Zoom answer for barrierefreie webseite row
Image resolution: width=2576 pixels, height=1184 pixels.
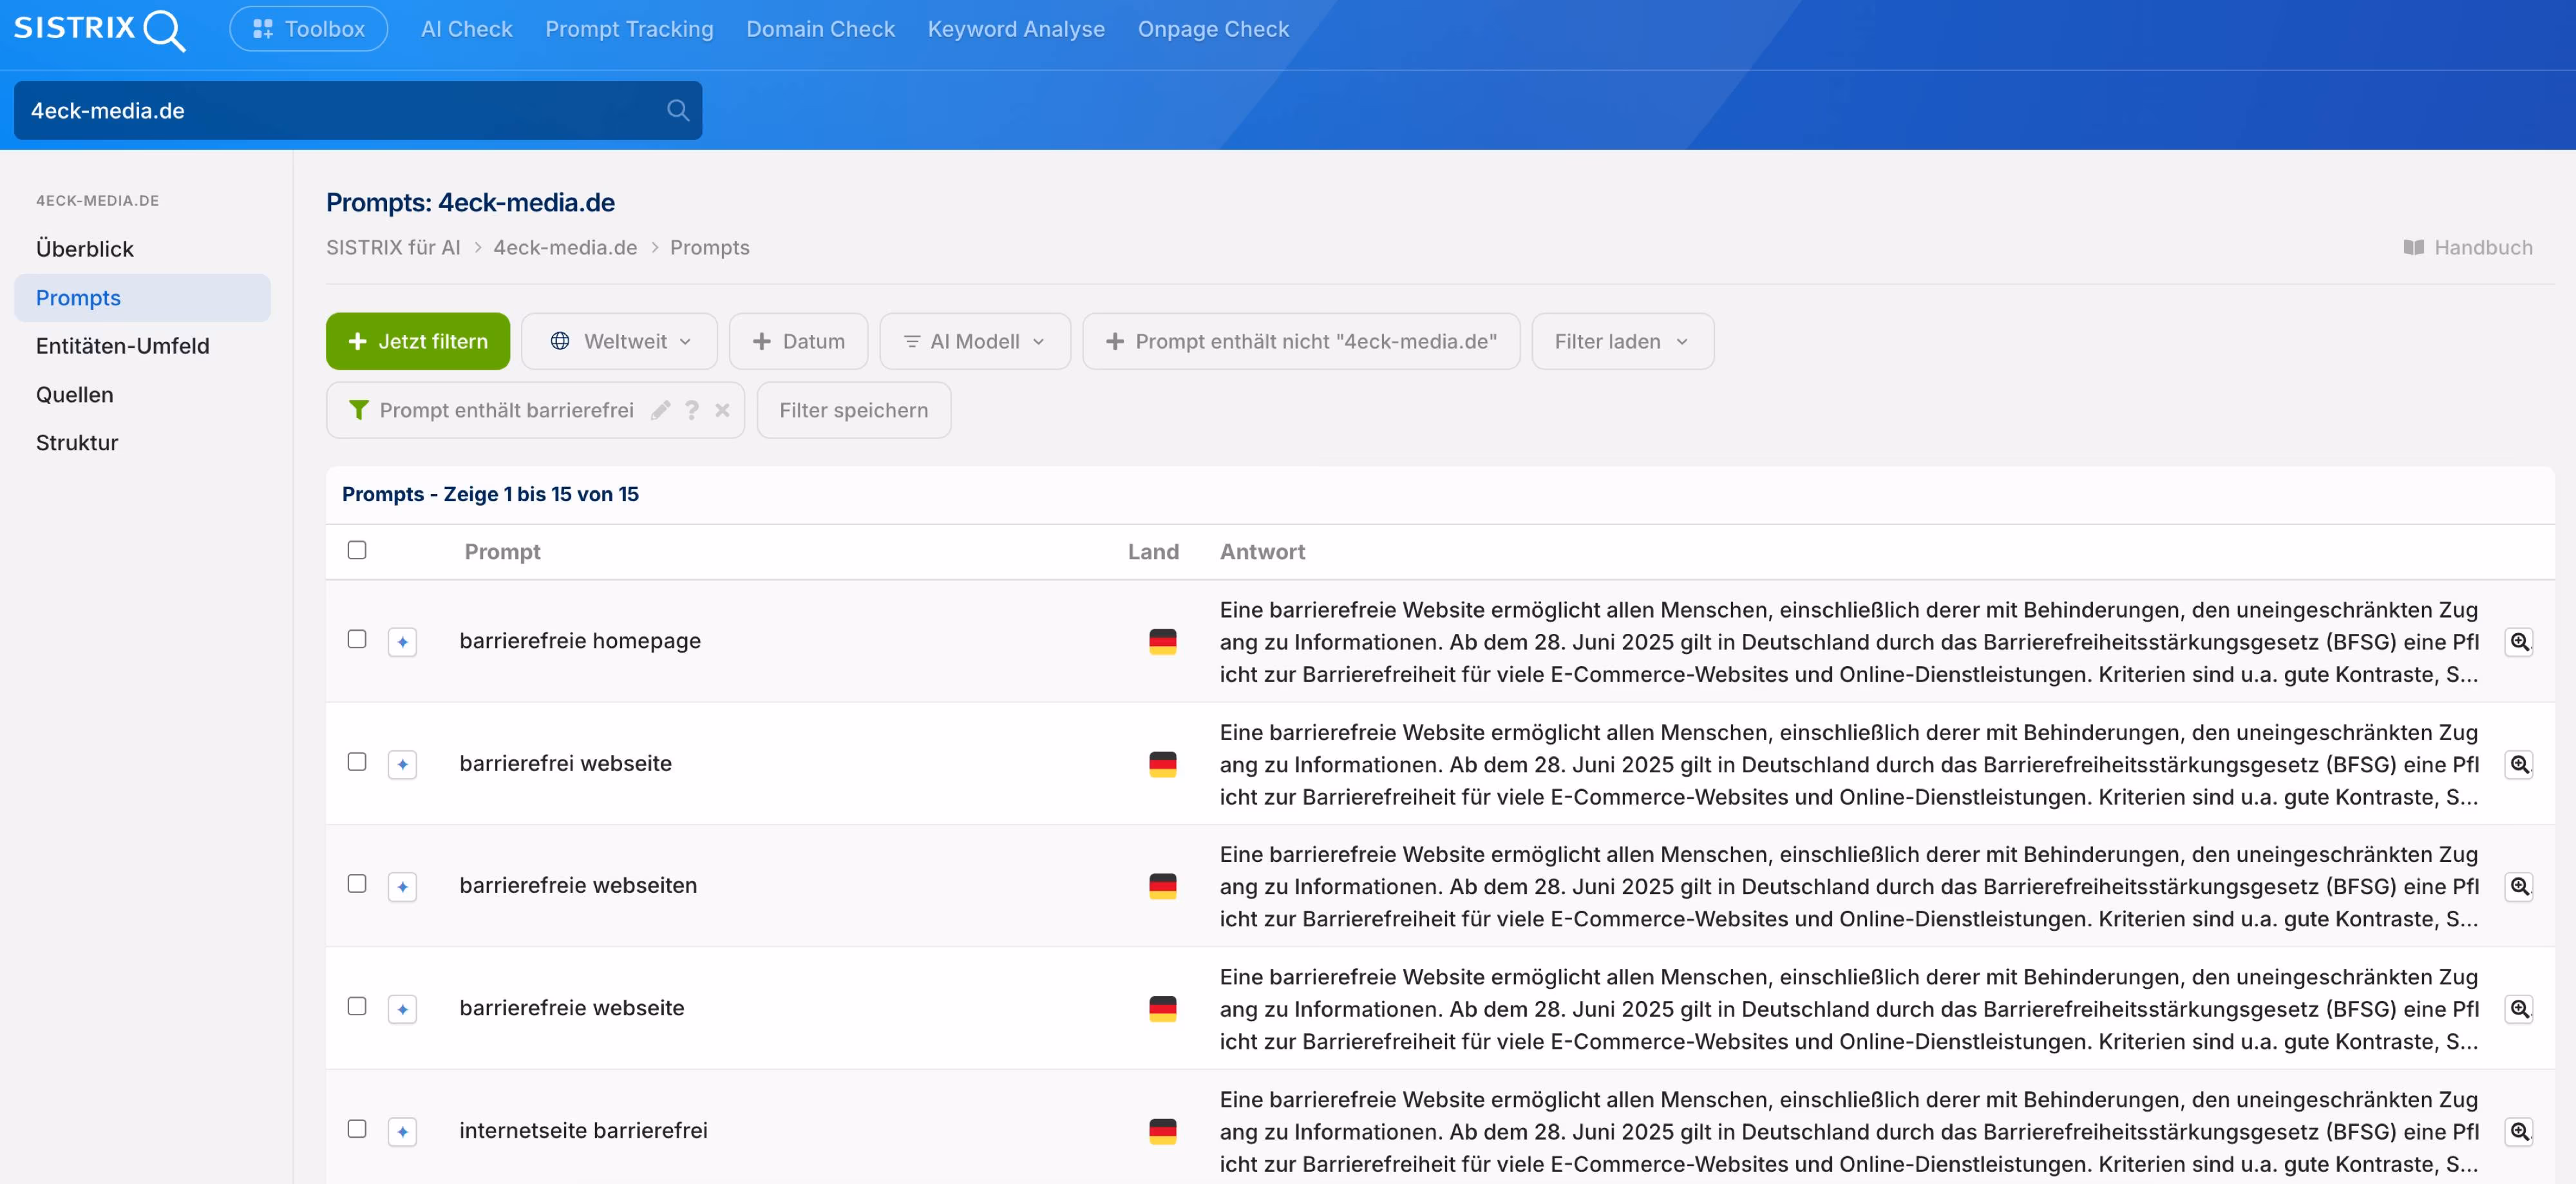point(2519,1008)
